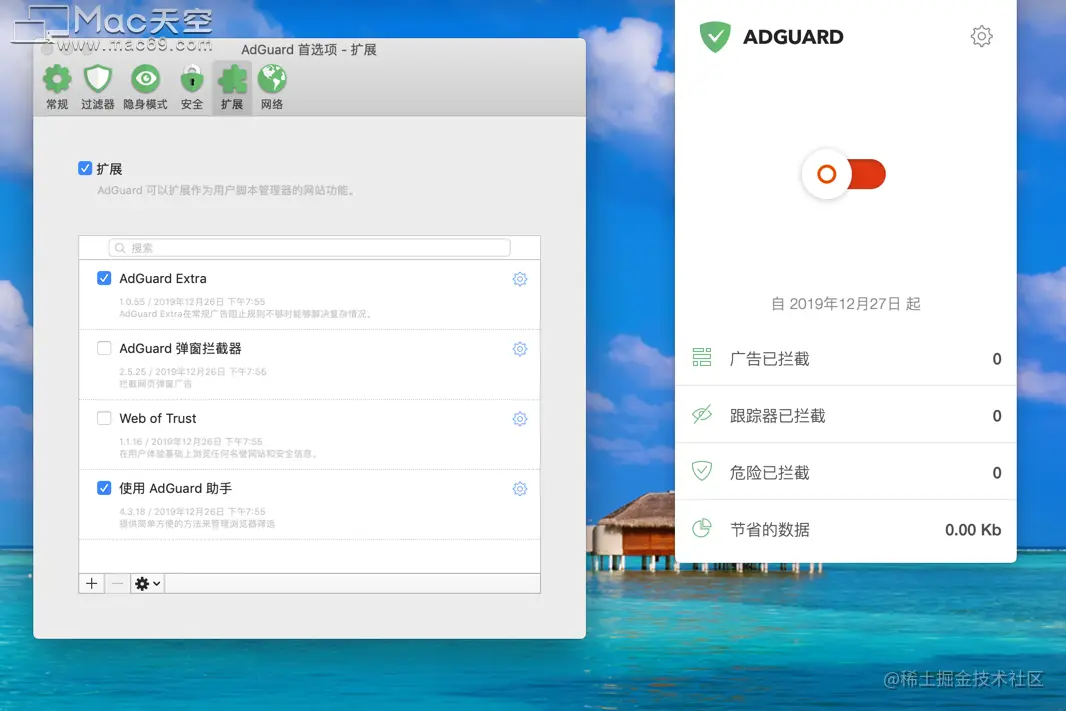
Task: Select the 广告已拦截 statistics row text
Action: pos(770,359)
